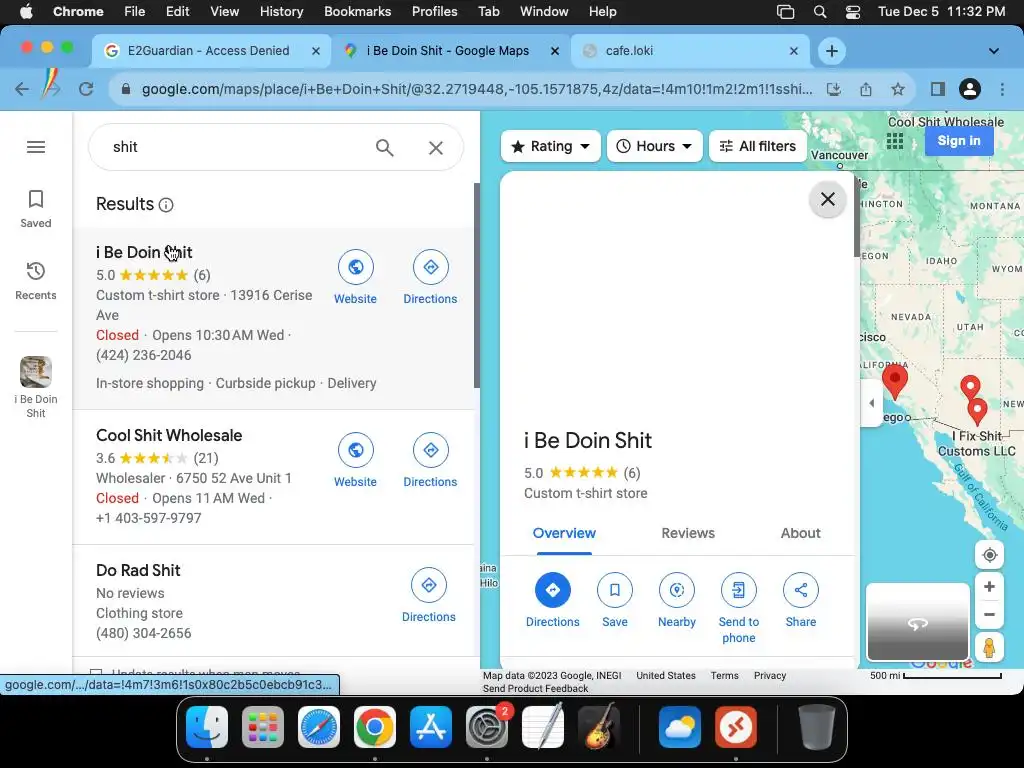
Task: Show your location on map
Action: tap(989, 555)
